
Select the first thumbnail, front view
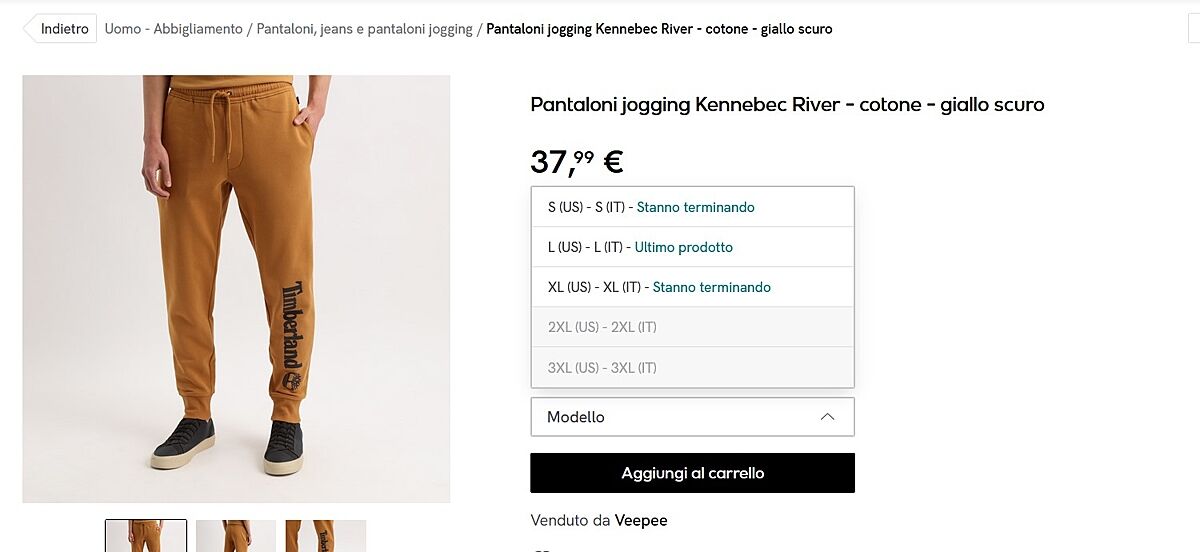pos(146,536)
